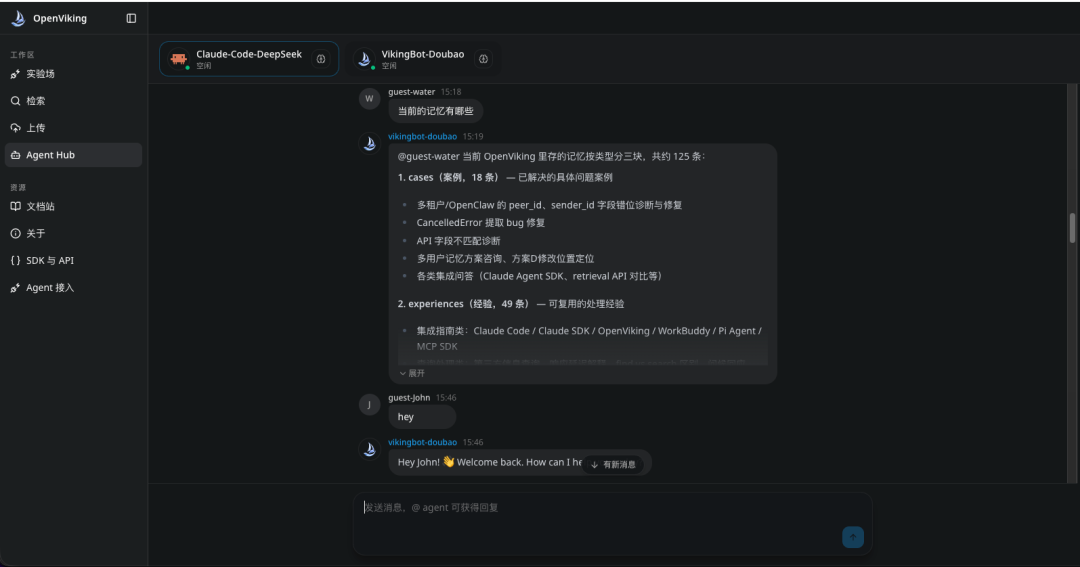Open Agent 接入 page
This screenshot has width=1080, height=567.
tap(73, 287)
